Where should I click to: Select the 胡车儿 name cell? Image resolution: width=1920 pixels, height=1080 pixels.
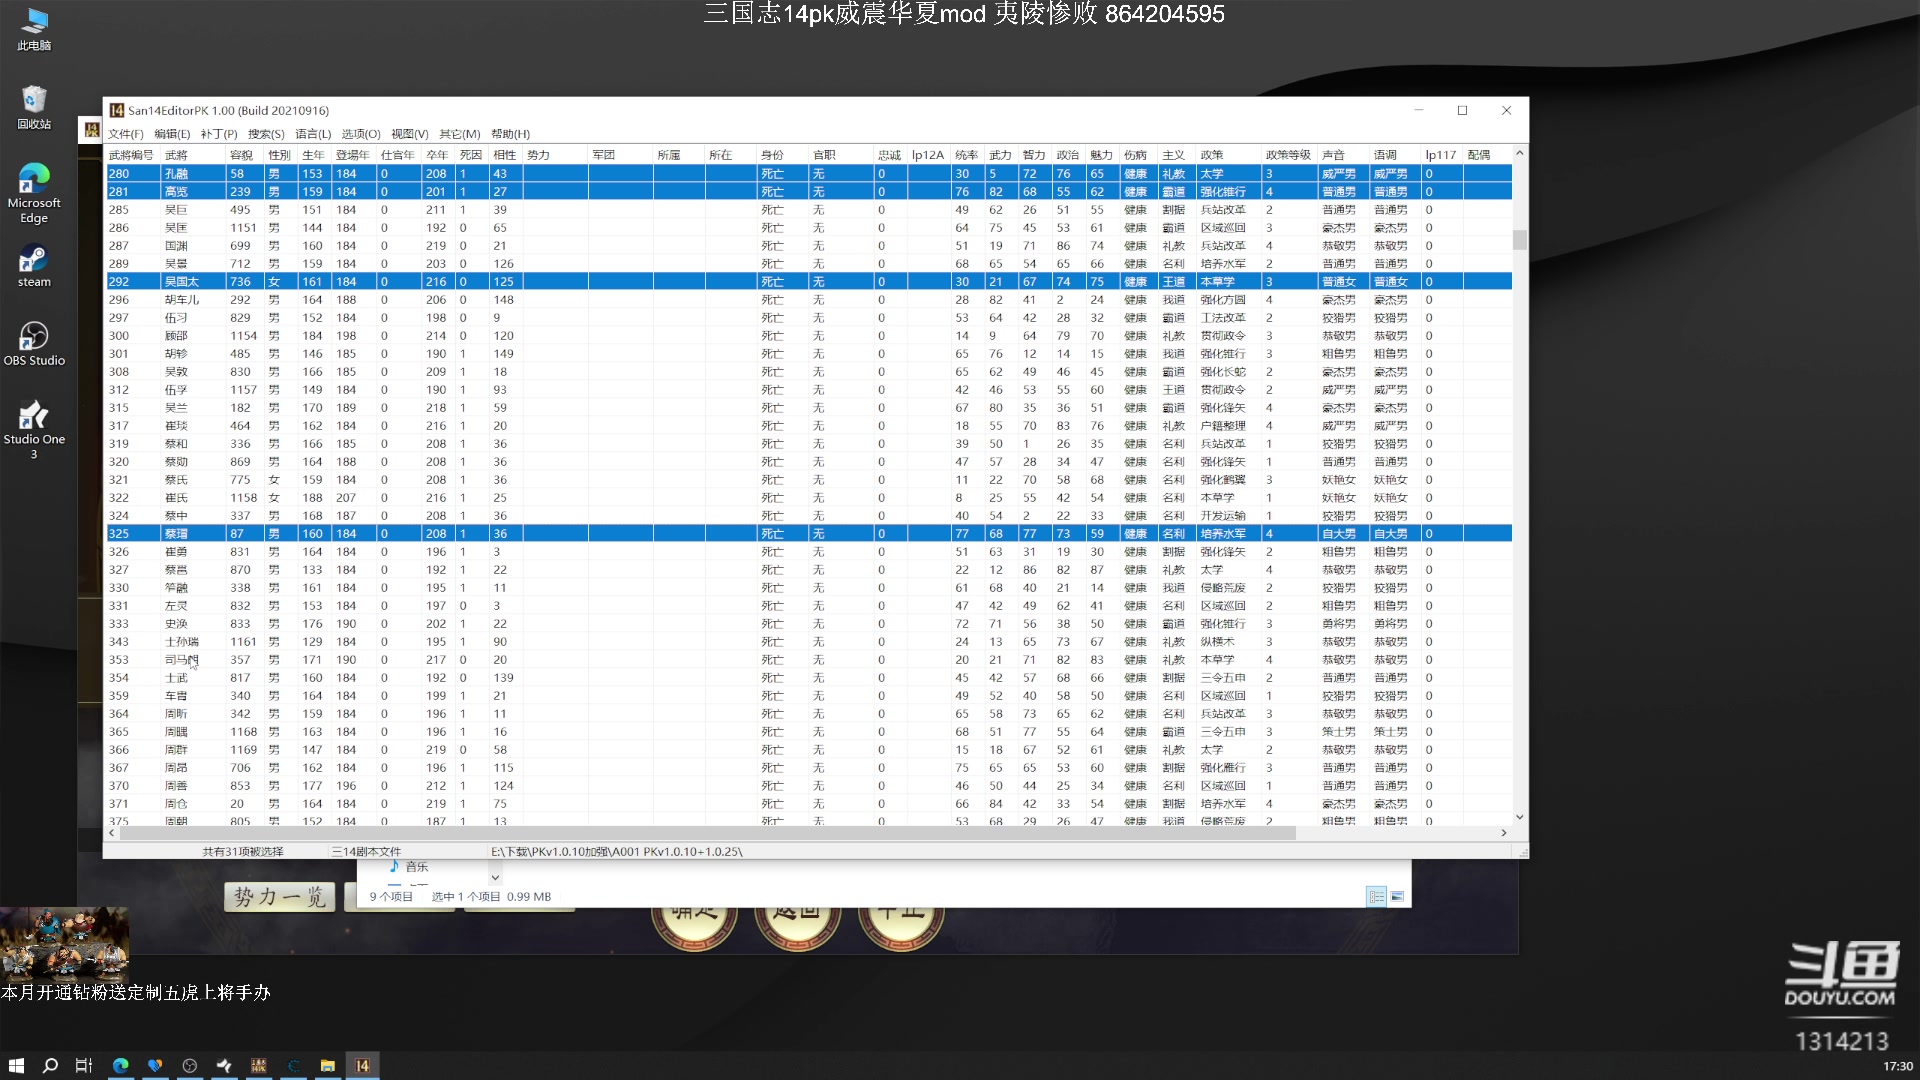(x=193, y=300)
